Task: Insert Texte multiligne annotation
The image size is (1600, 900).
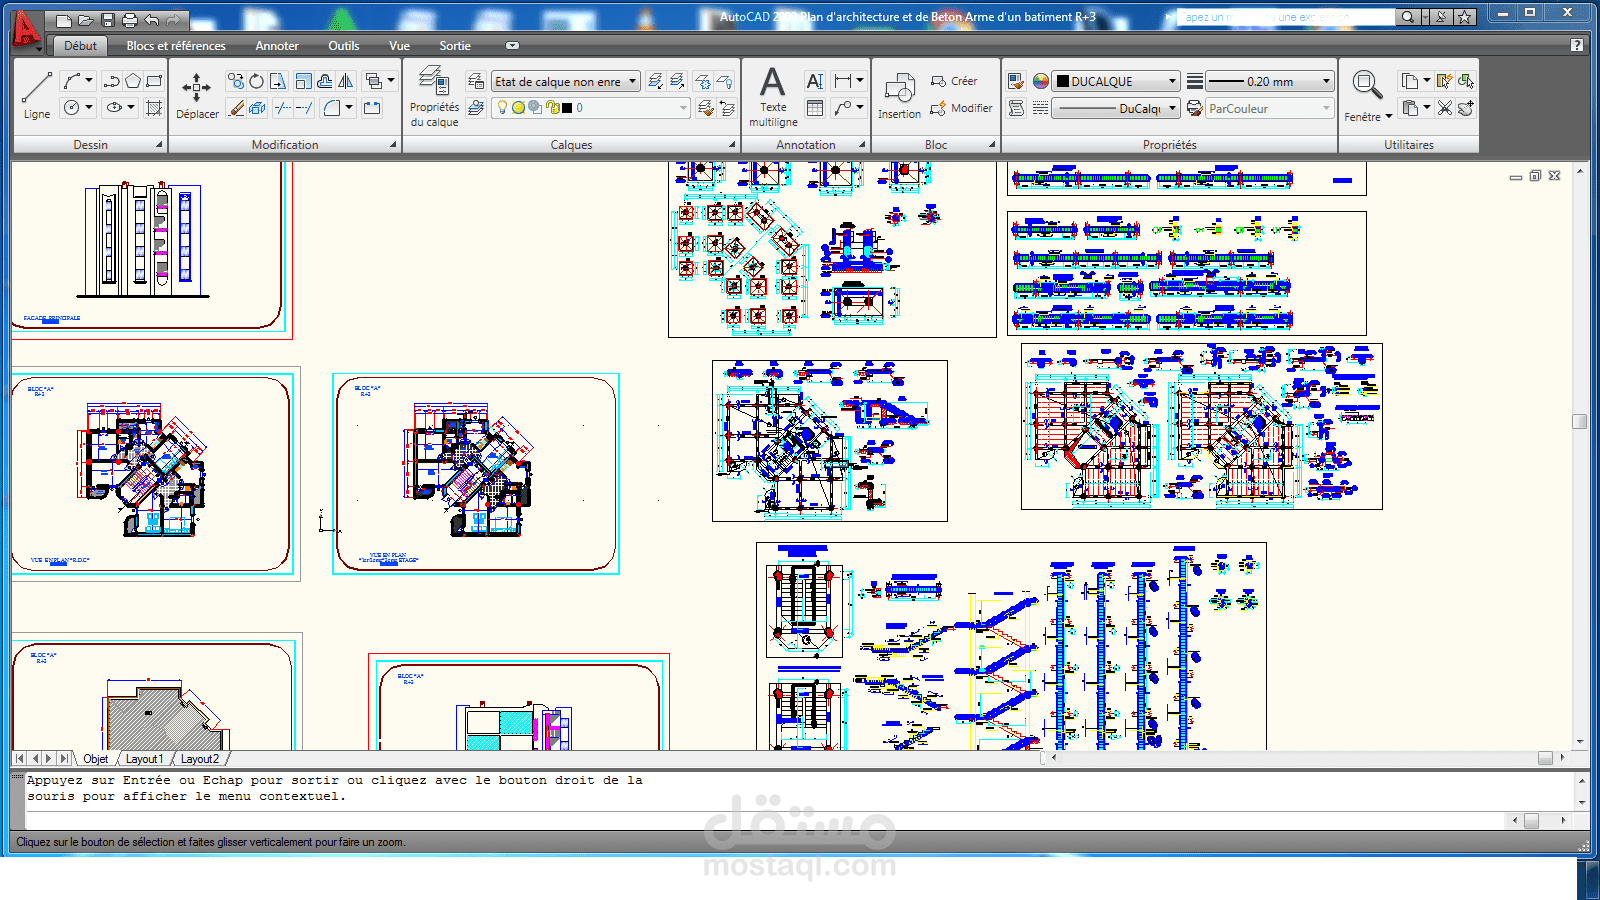Action: [773, 96]
